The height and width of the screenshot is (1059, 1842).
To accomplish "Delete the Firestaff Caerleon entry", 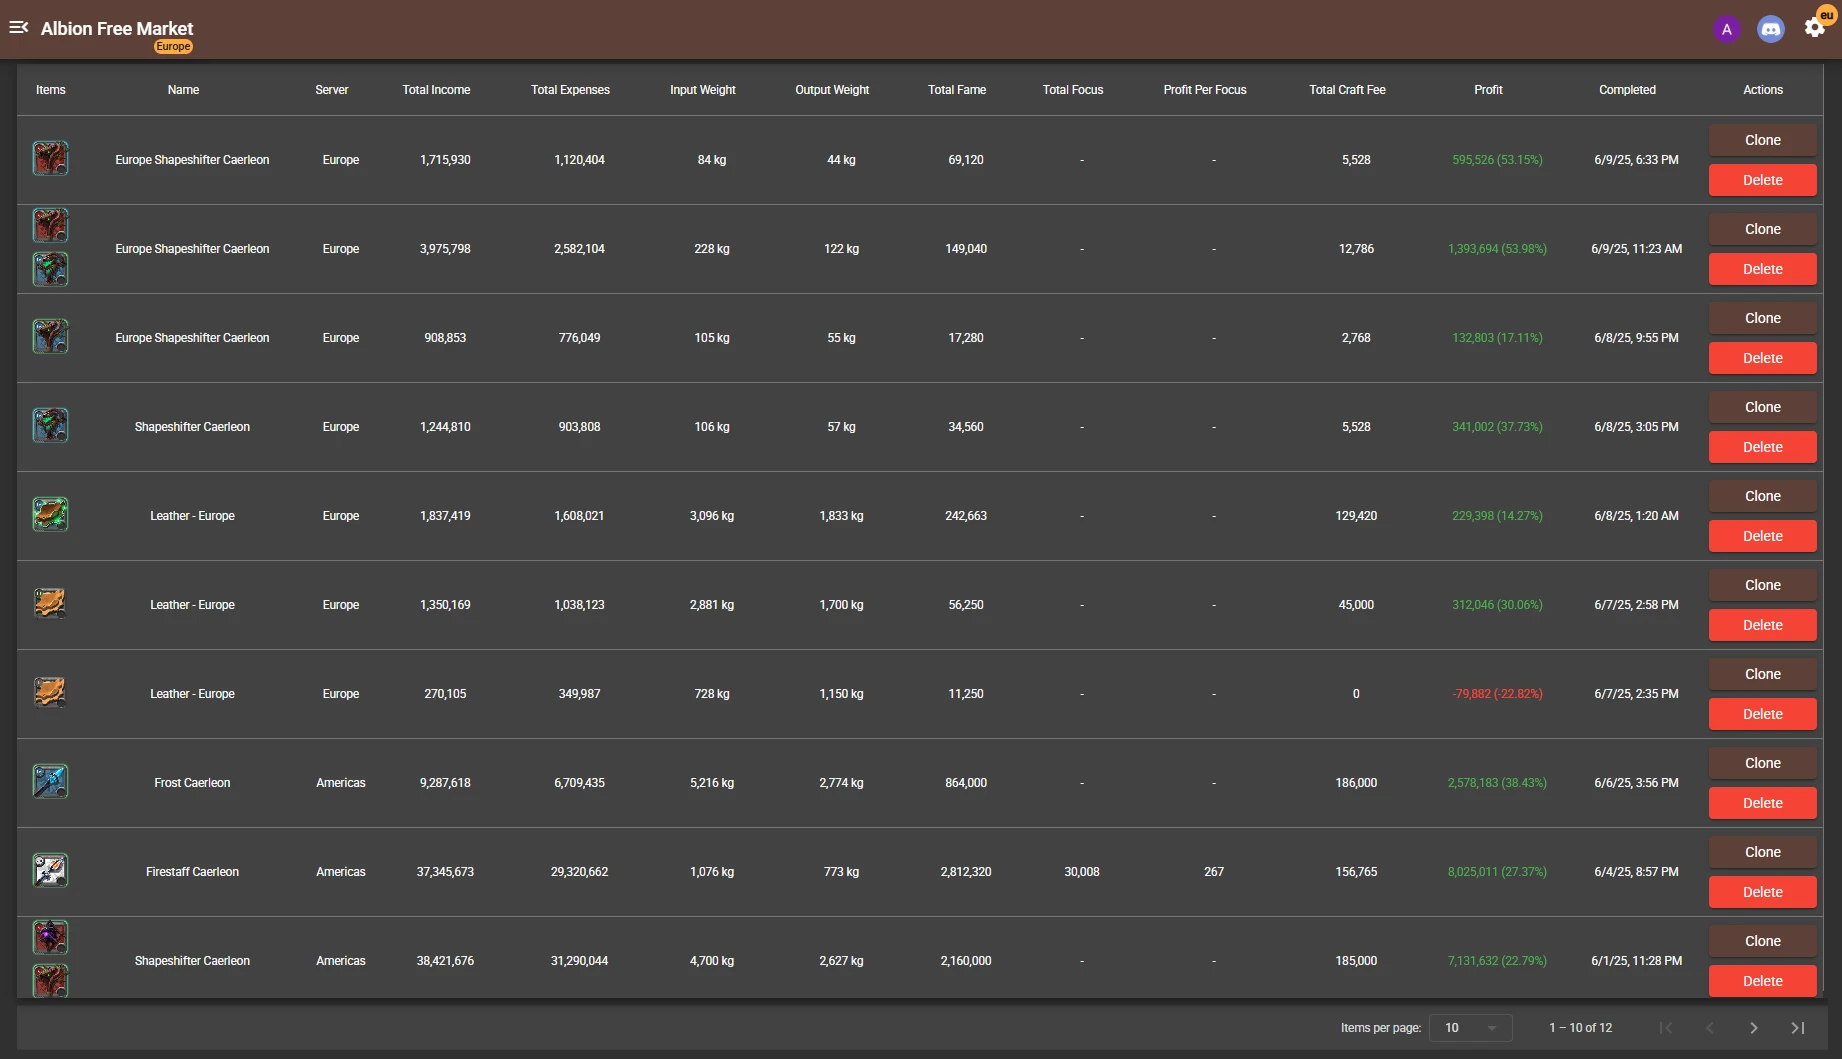I will [x=1762, y=892].
